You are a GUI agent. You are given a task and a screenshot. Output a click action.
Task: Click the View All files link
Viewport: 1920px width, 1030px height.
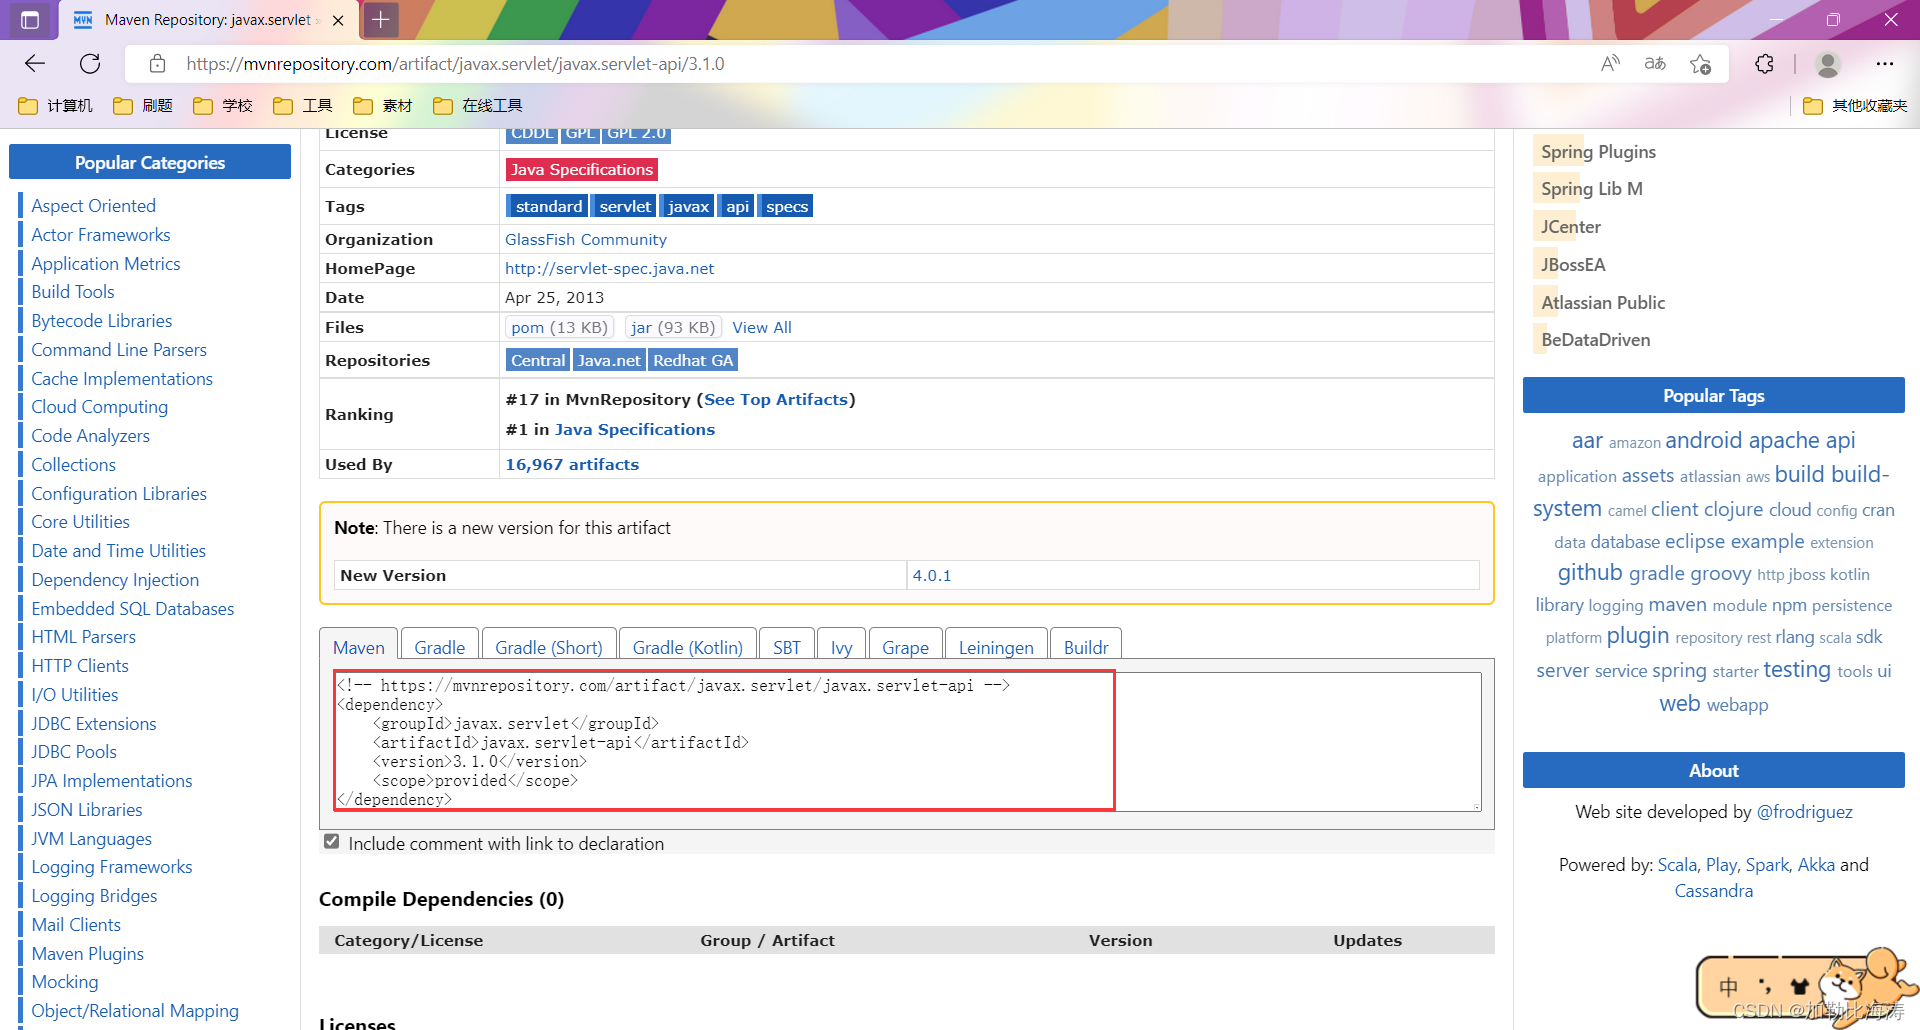[x=761, y=327]
